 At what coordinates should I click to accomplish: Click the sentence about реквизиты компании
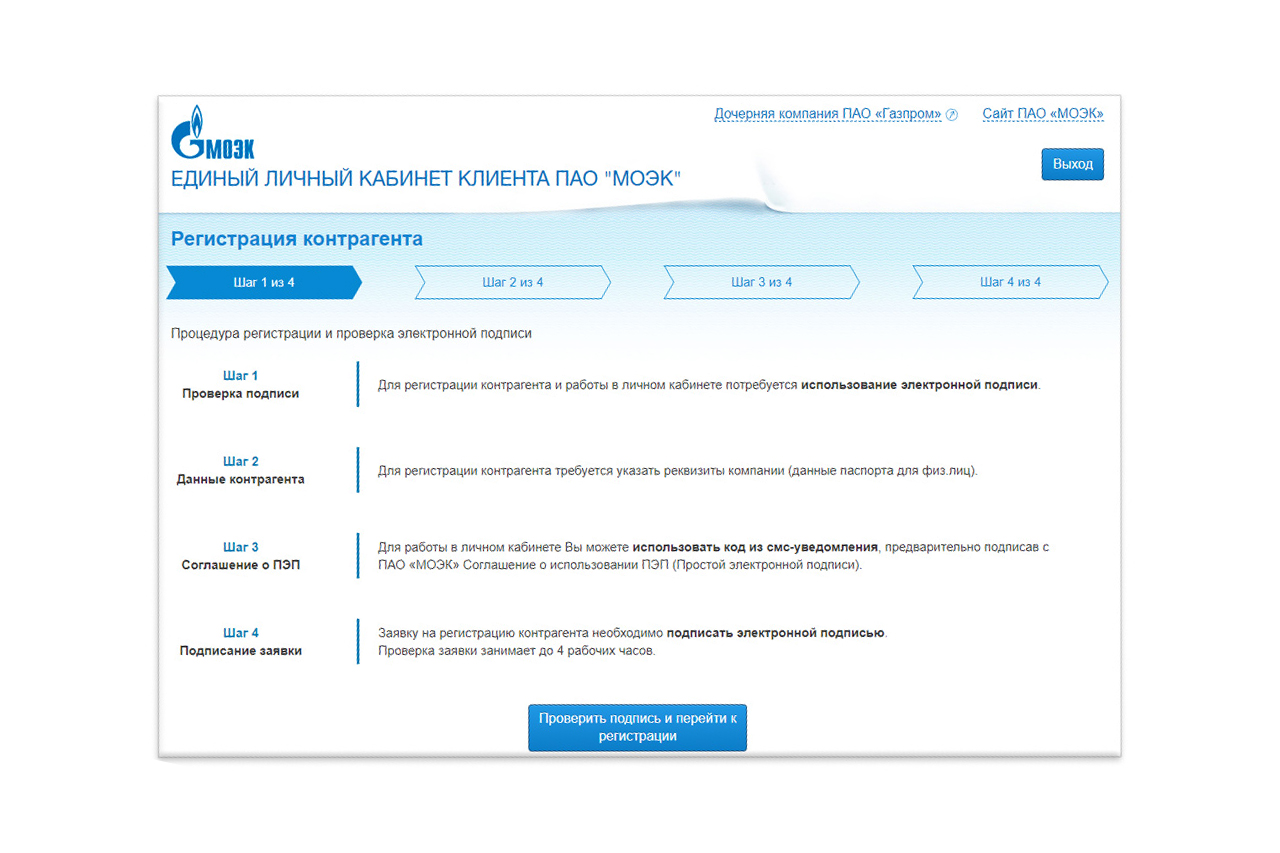coord(677,471)
